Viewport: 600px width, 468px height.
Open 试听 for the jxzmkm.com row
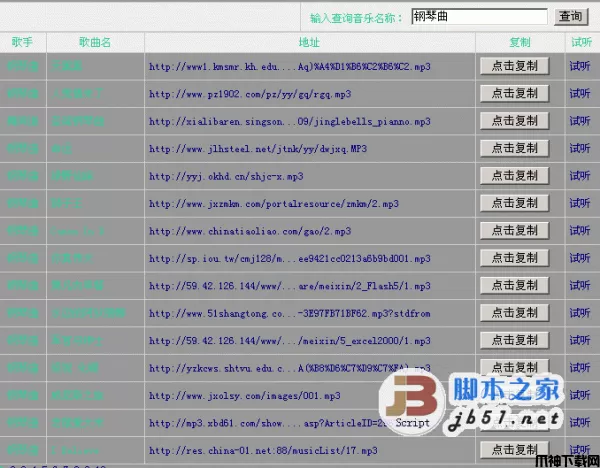(x=580, y=203)
